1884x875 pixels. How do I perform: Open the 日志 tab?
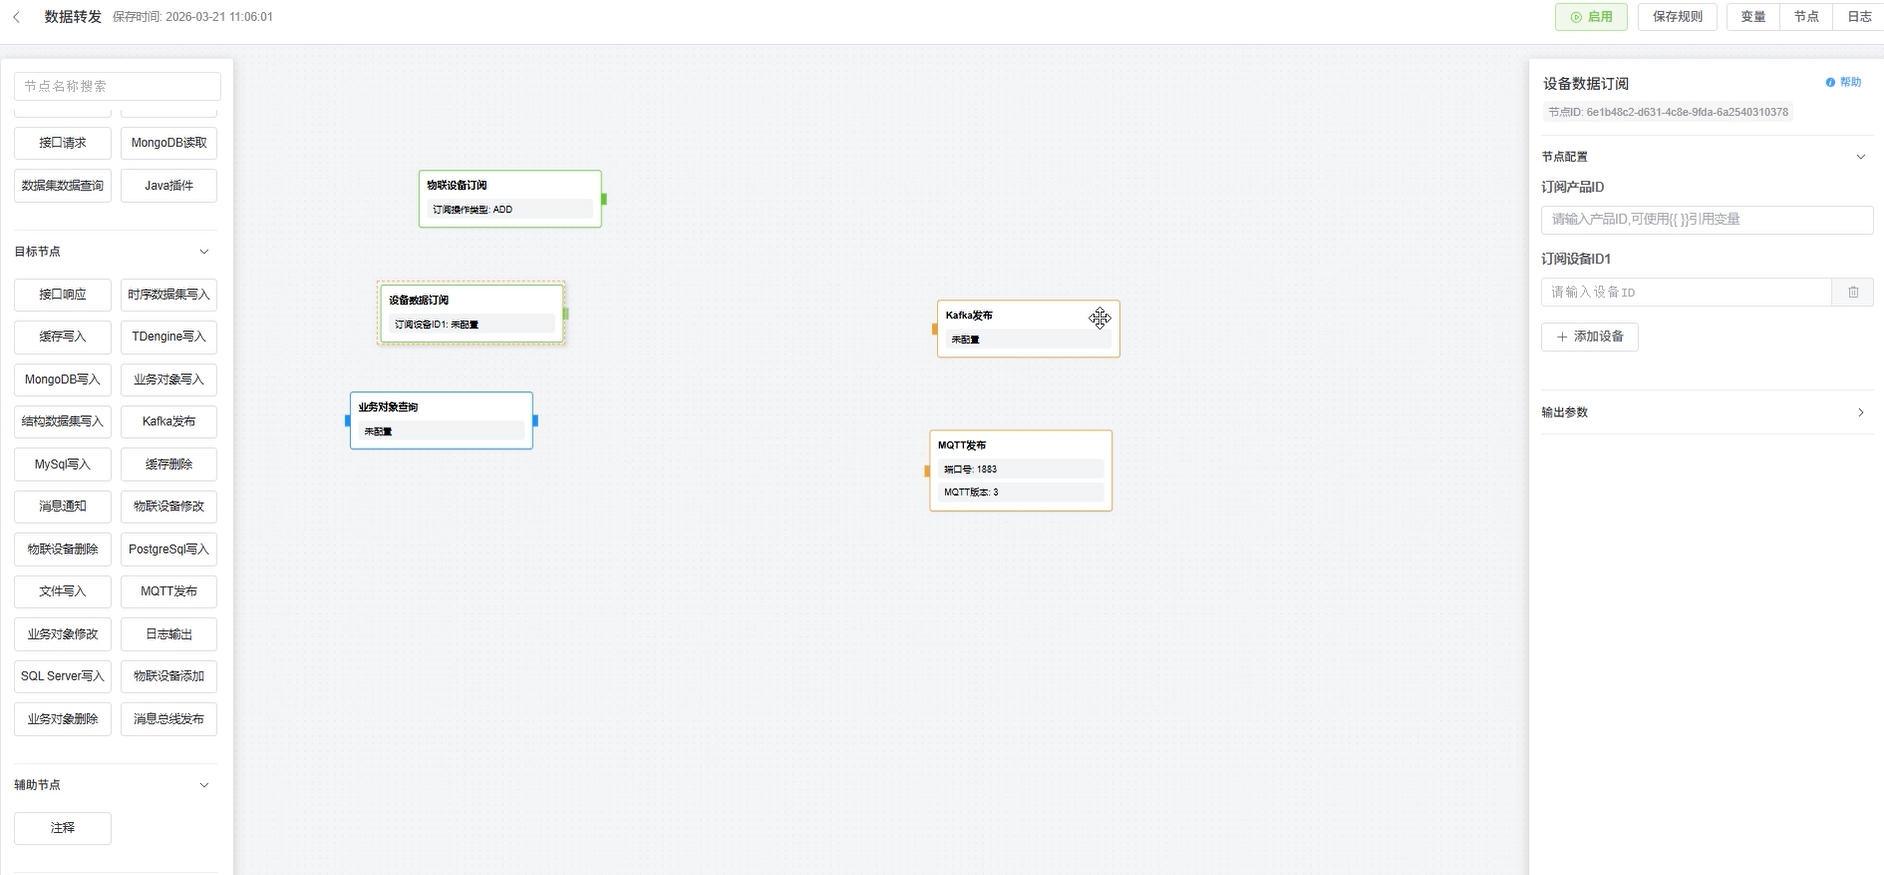coord(1859,17)
